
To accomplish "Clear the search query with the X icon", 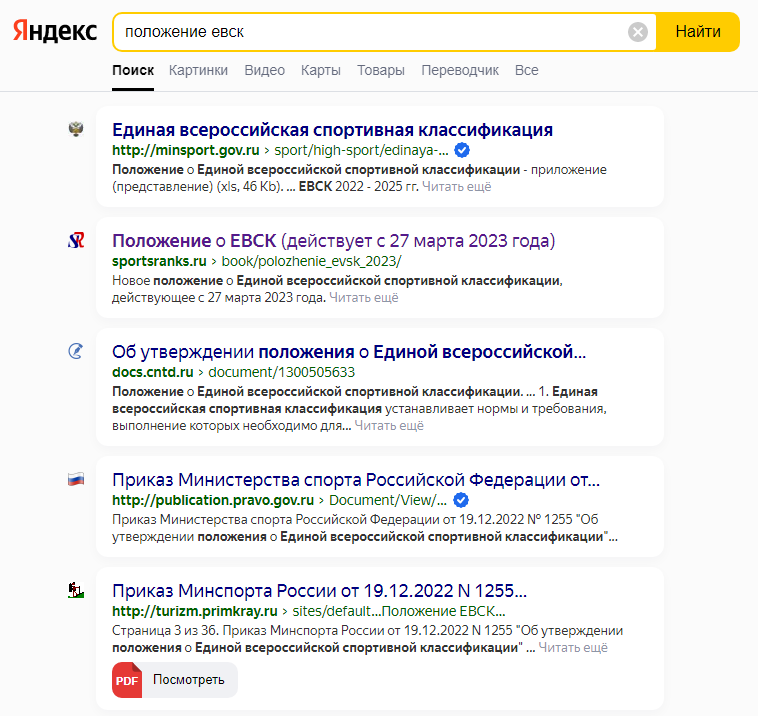I will tap(638, 32).
